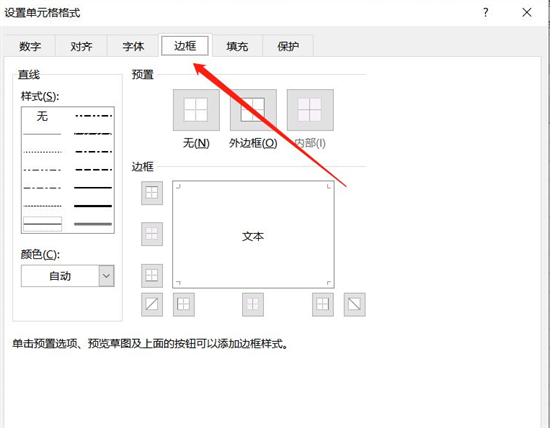Click the 内部(I) inside border preset
550x428 pixels.
pos(310,110)
